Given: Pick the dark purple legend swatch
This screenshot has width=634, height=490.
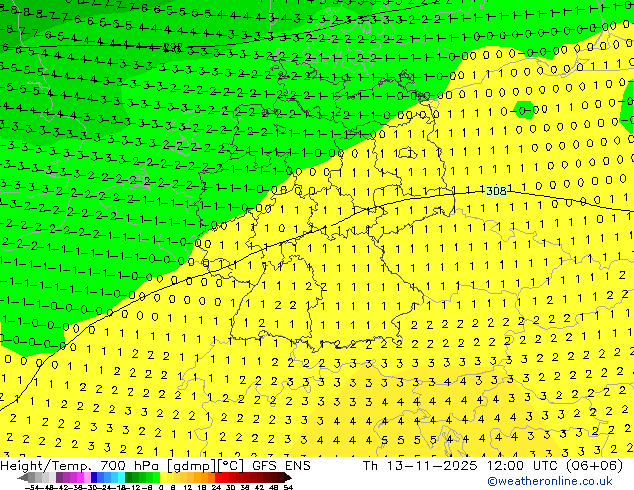Looking at the screenshot, I should pyautogui.click(x=59, y=477).
